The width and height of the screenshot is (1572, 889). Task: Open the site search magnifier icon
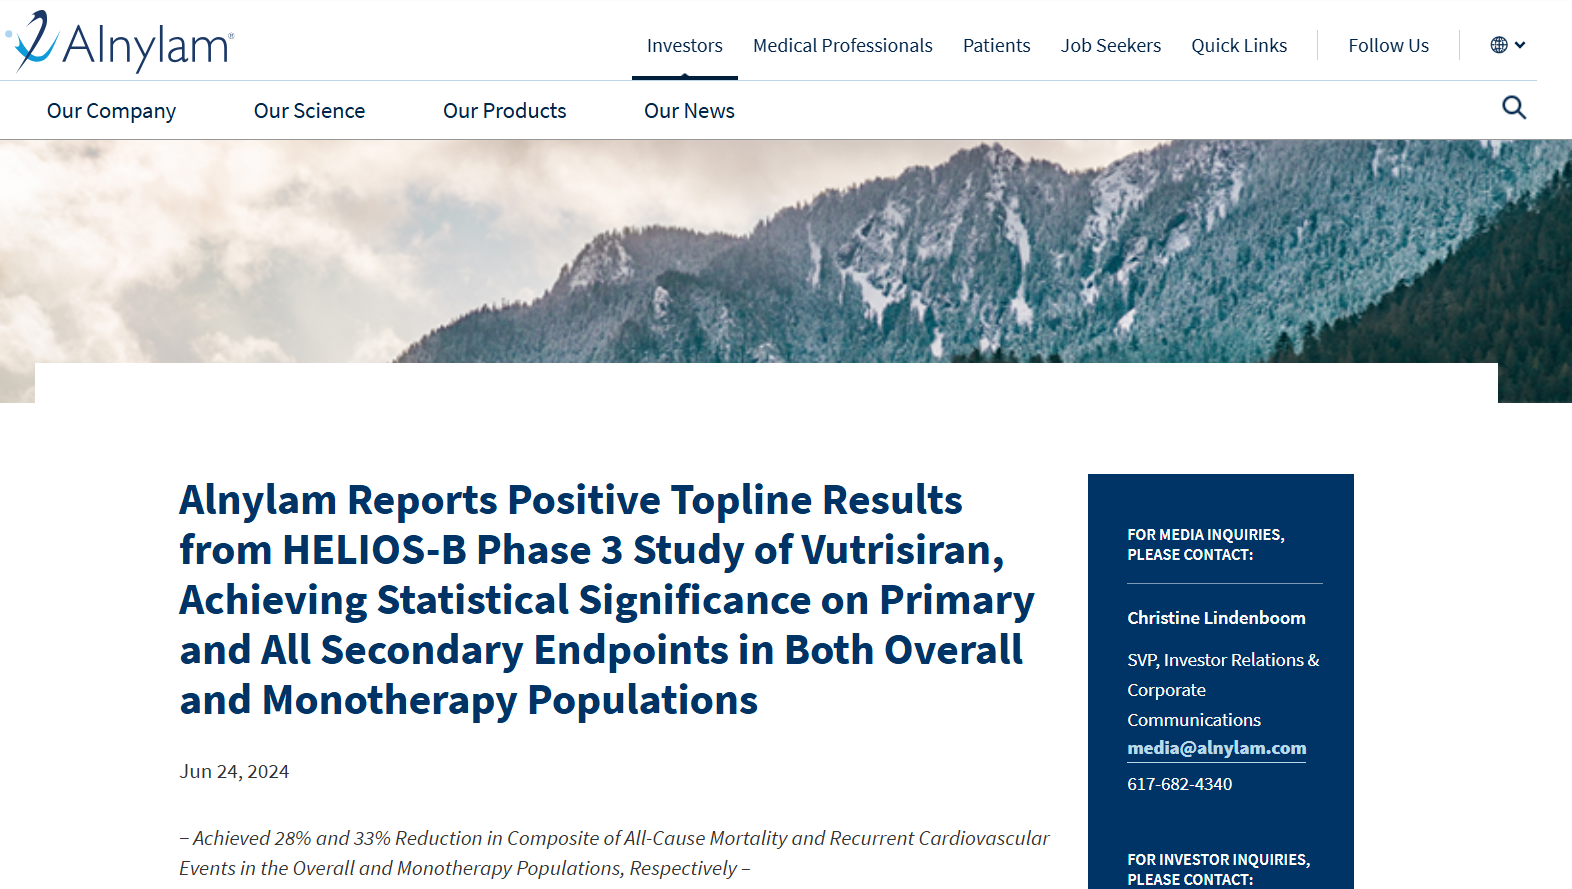[x=1514, y=107]
